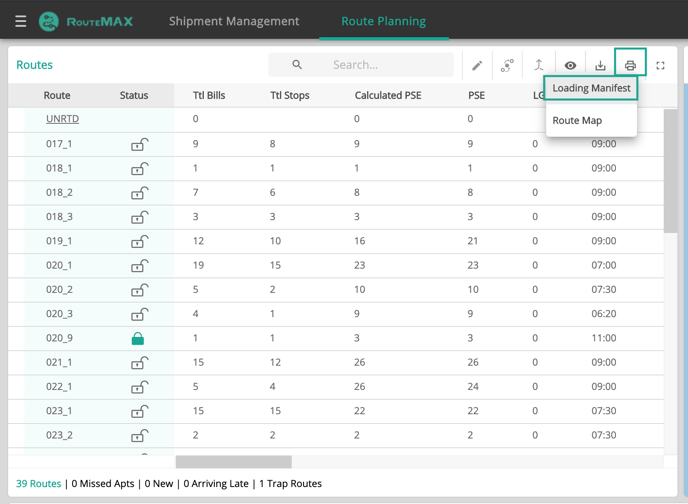The width and height of the screenshot is (688, 504).
Task: Open the print dropdown menu
Action: pos(630,65)
